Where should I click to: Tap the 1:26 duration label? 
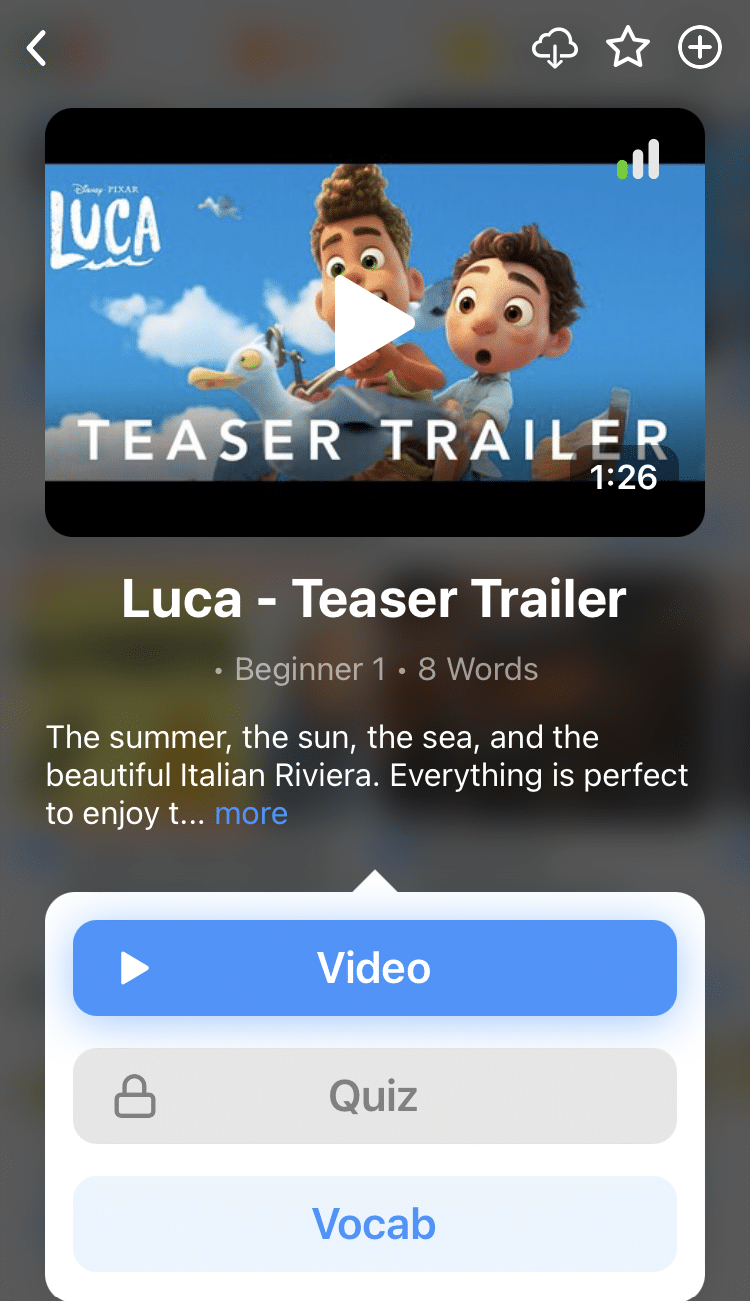(623, 477)
